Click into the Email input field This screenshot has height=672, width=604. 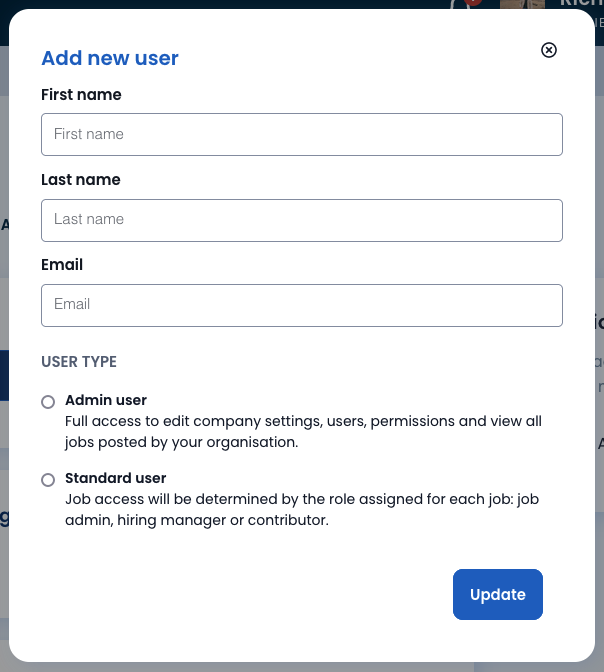pyautogui.click(x=302, y=306)
